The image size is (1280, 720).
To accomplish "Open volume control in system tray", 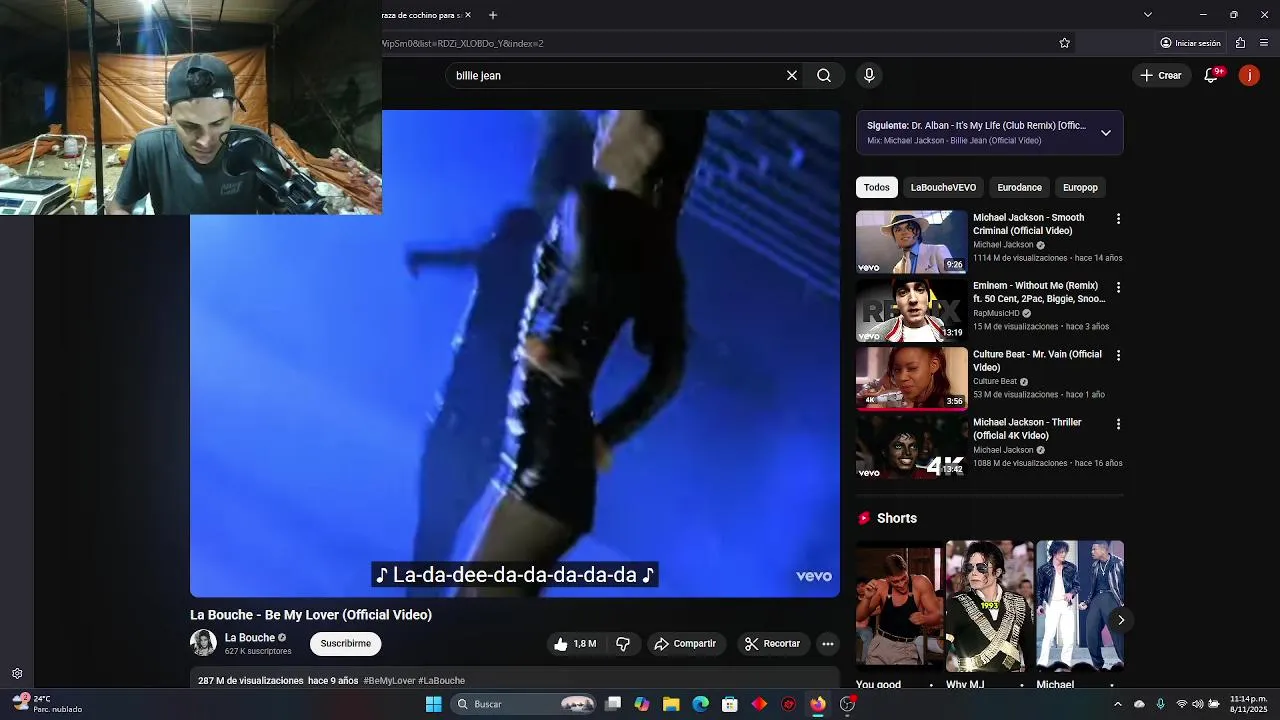I will tap(1198, 704).
